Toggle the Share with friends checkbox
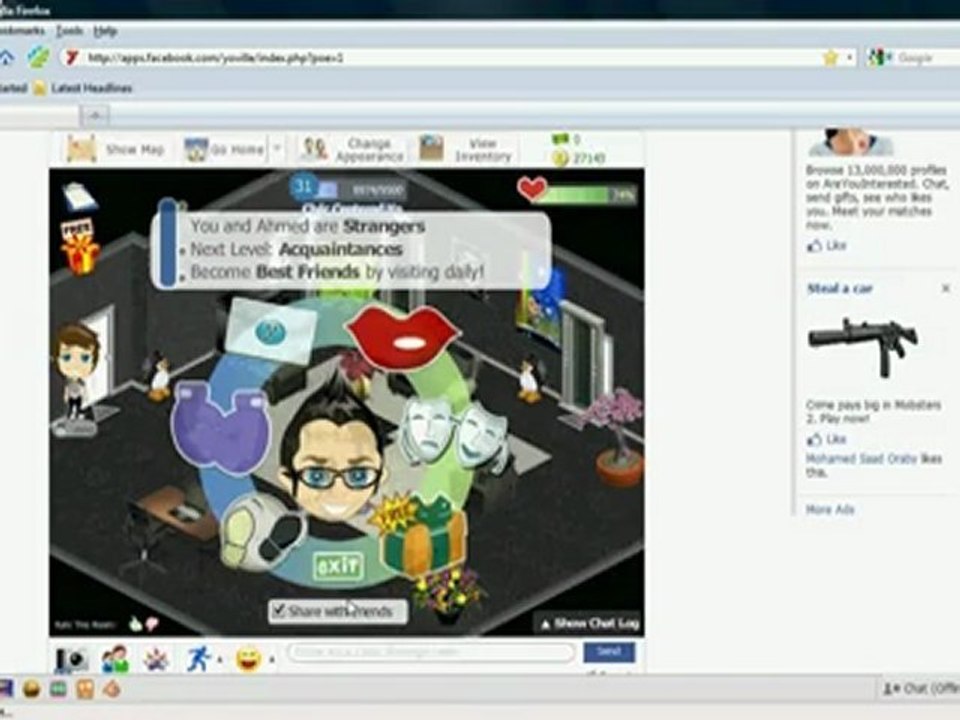 click(279, 610)
